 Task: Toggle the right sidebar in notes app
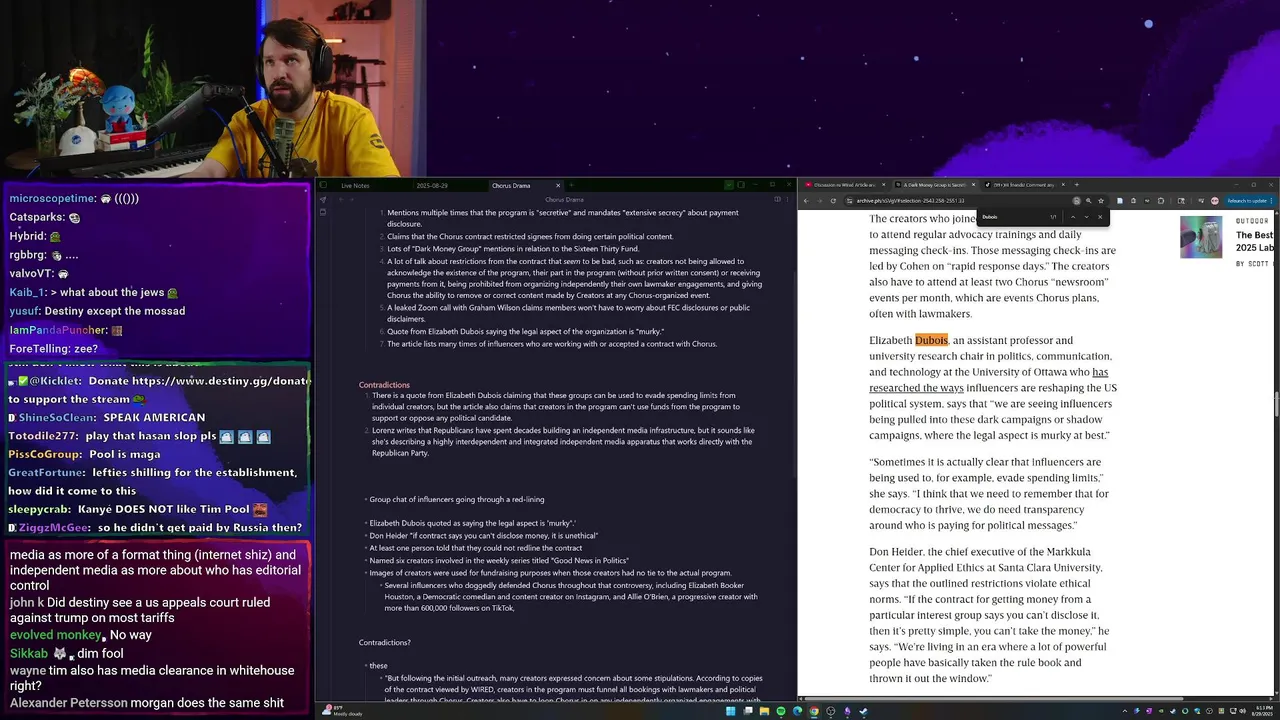(741, 185)
